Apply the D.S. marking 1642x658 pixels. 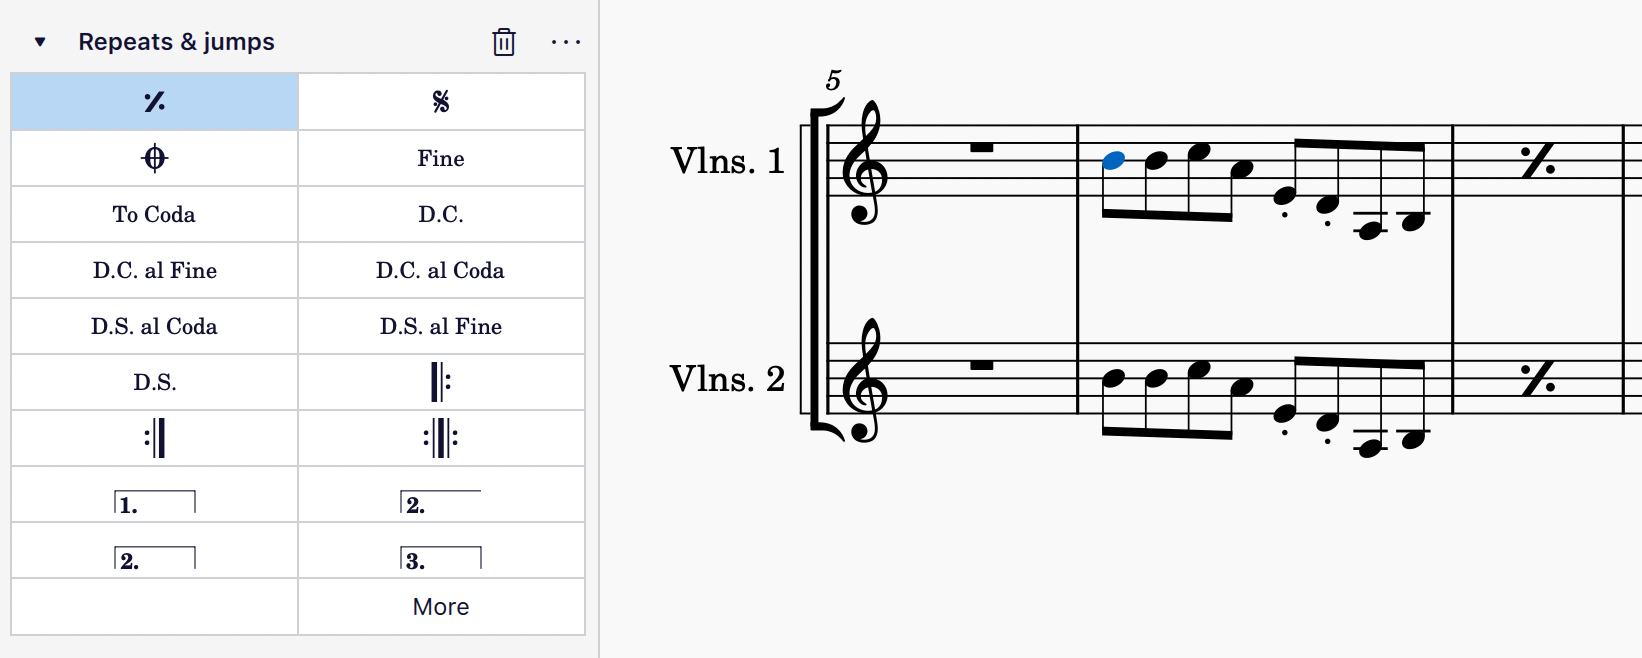(154, 382)
